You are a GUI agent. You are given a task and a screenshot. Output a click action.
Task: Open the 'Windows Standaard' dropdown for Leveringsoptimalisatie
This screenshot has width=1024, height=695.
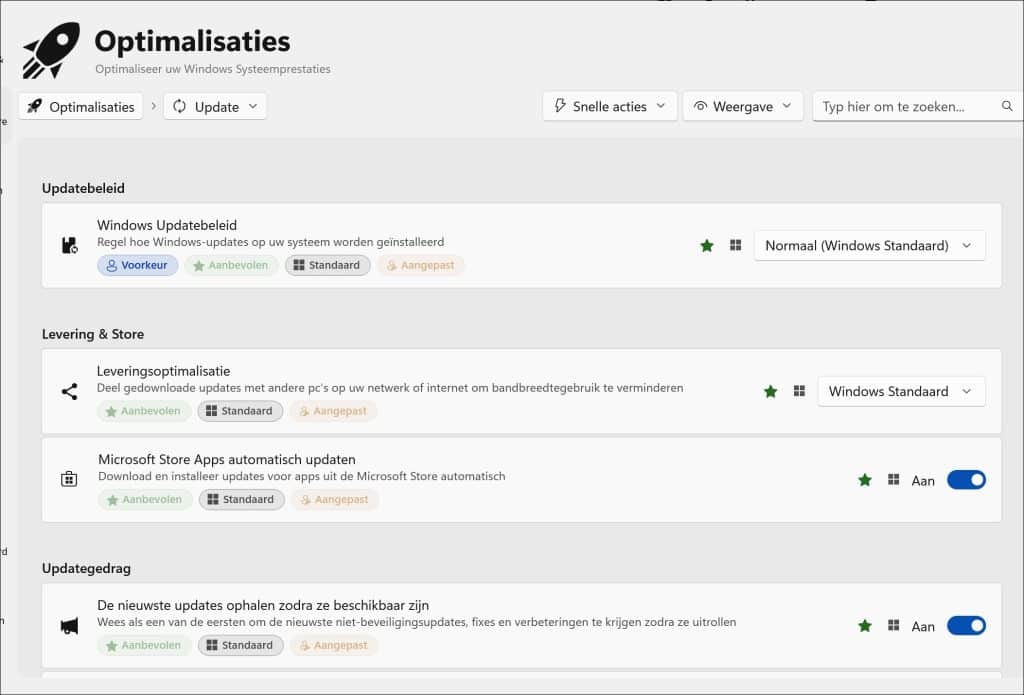click(x=901, y=391)
